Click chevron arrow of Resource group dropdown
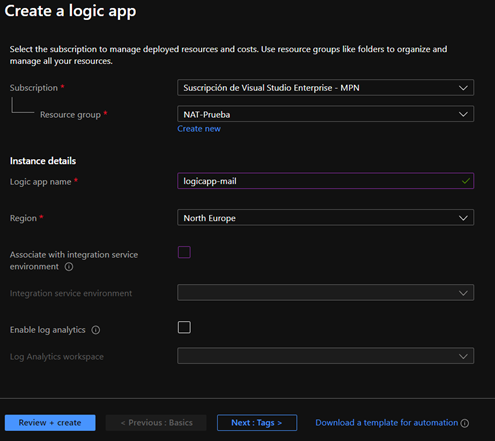The width and height of the screenshot is (495, 441). tap(463, 114)
